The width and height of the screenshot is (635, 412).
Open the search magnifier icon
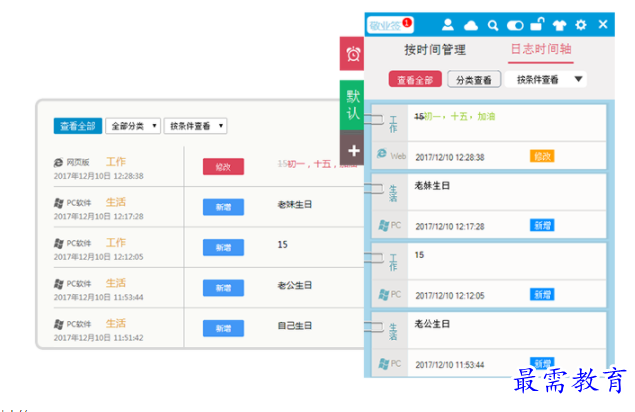493,25
